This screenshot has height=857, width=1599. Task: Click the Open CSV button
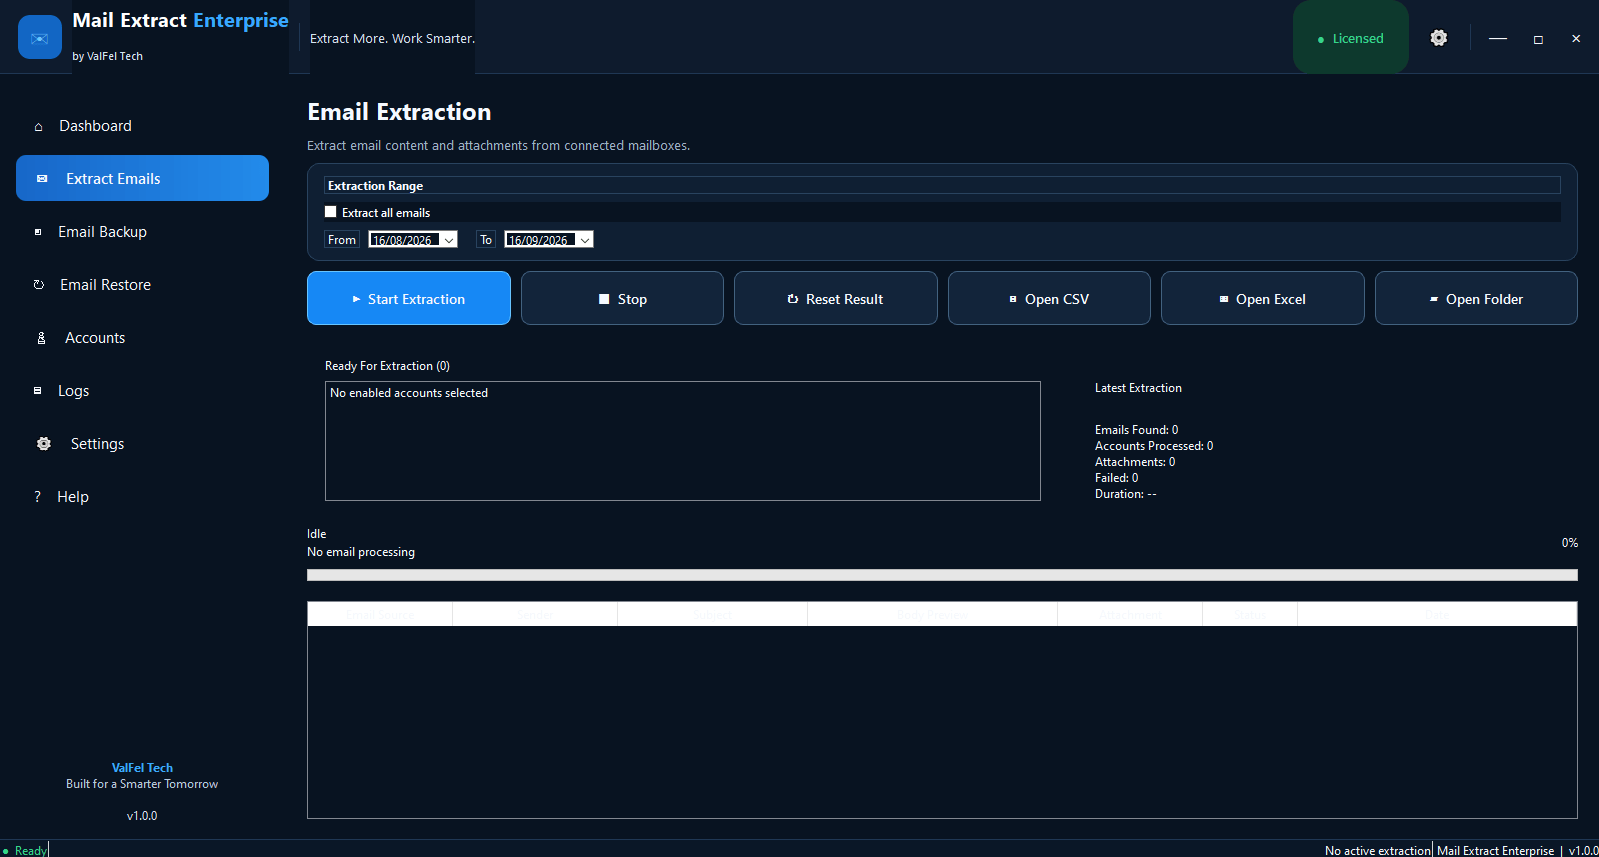[x=1049, y=298]
